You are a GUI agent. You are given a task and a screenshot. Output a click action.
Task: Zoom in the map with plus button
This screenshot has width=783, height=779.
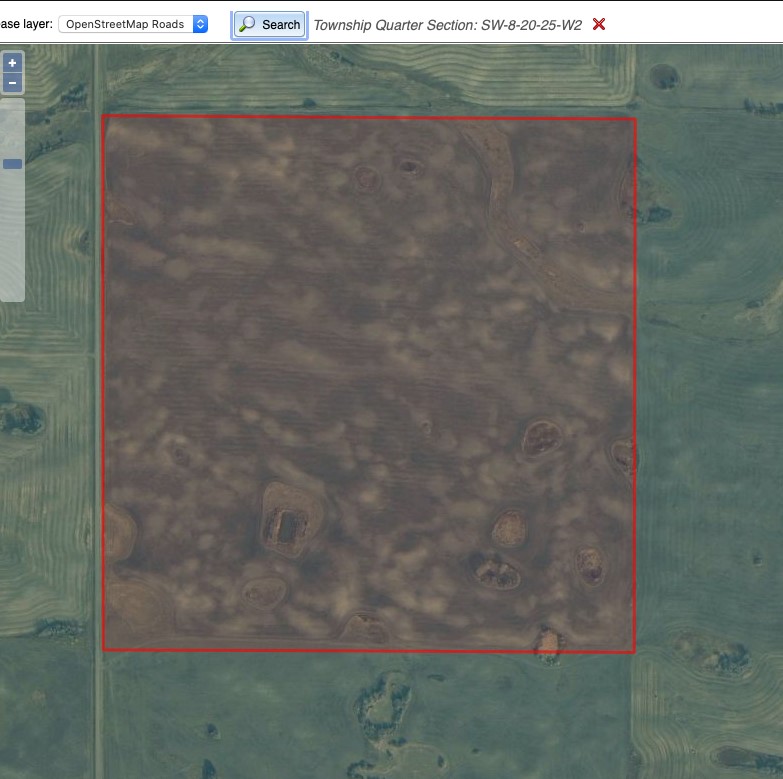(12, 63)
